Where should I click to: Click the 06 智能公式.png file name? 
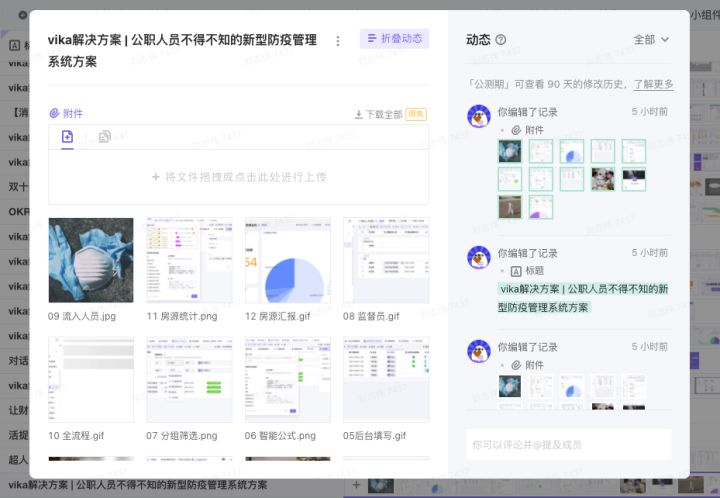pyautogui.click(x=280, y=436)
